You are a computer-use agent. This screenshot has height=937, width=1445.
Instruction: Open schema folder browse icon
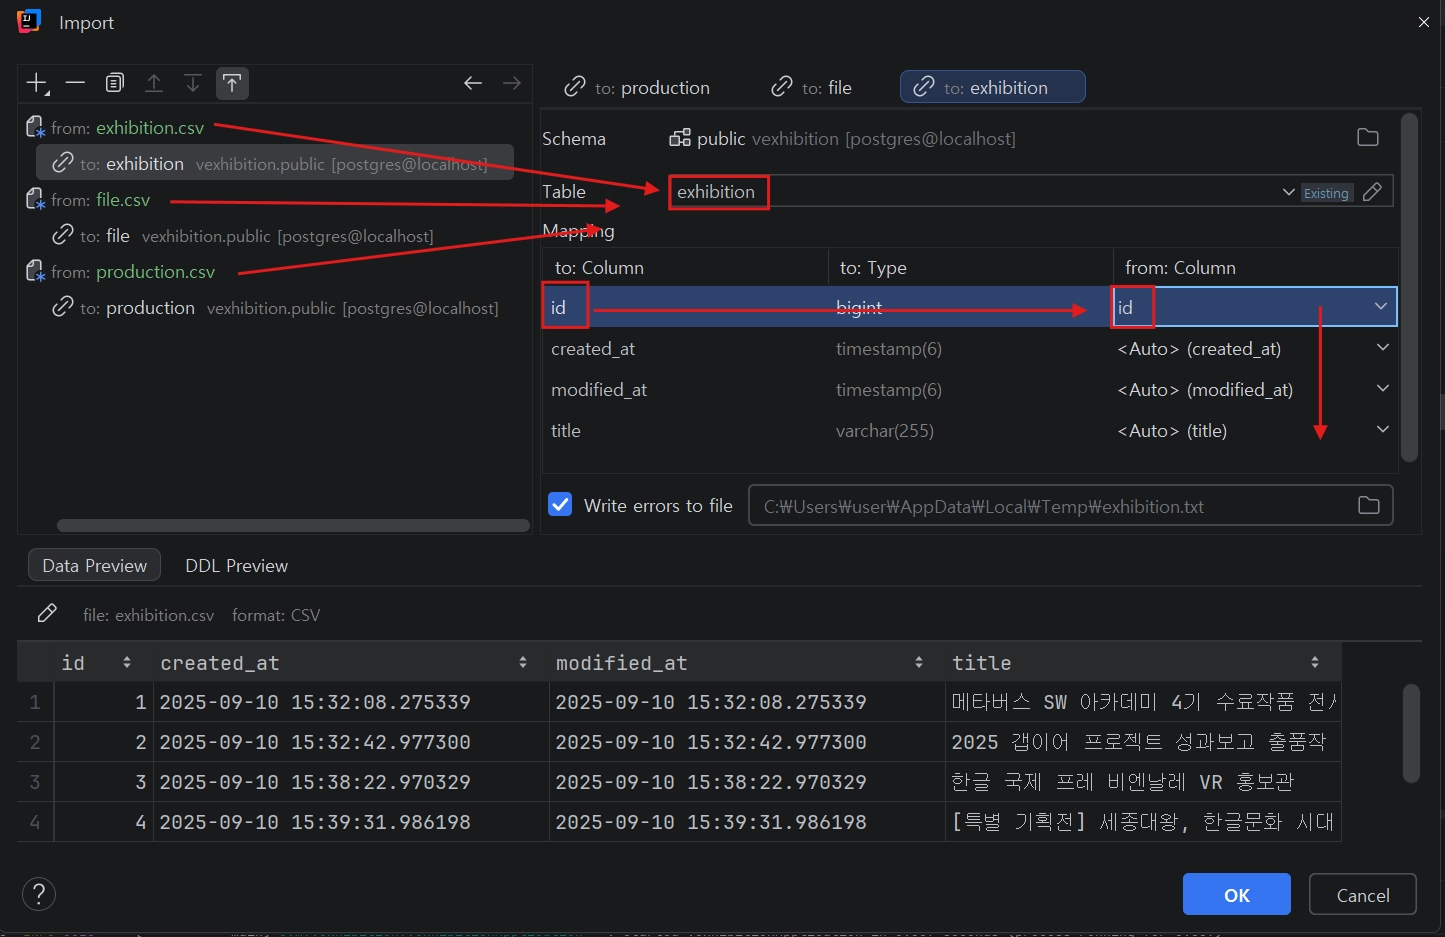click(x=1367, y=138)
